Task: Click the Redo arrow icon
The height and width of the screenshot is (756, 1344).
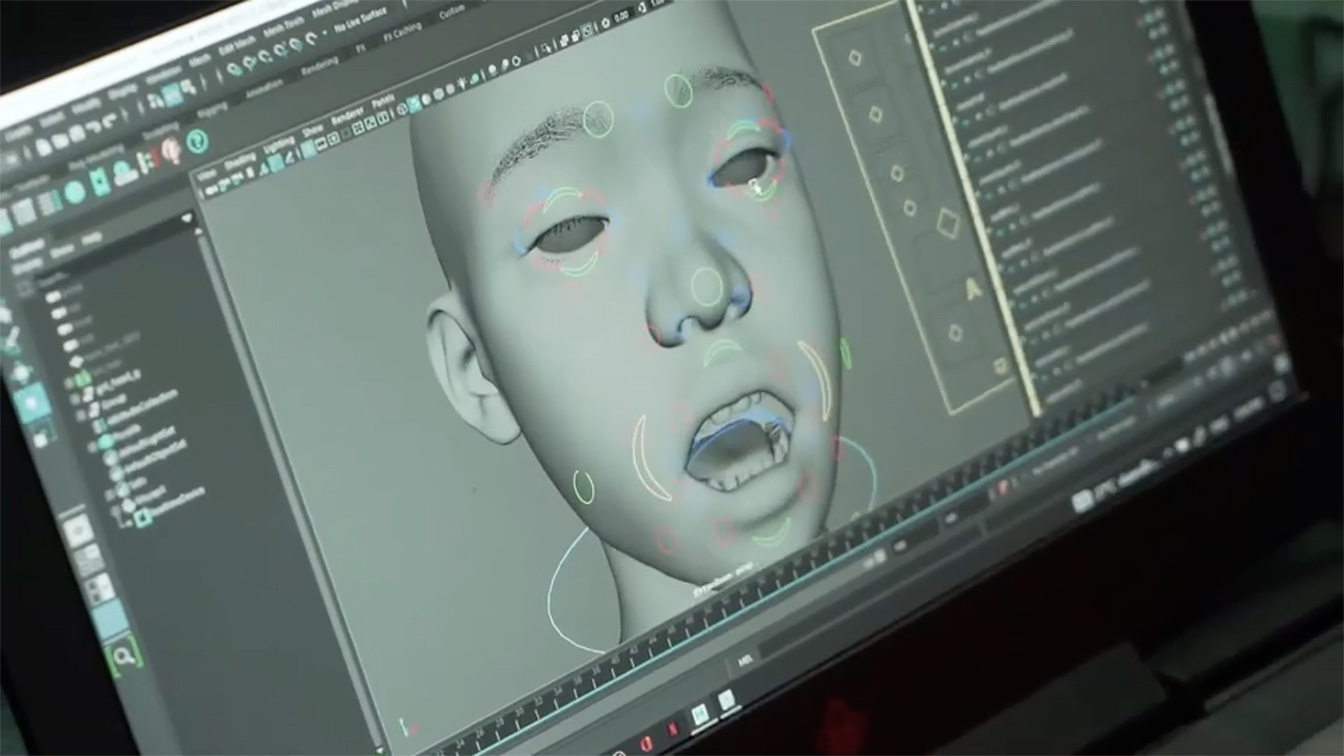Action: click(x=110, y=119)
